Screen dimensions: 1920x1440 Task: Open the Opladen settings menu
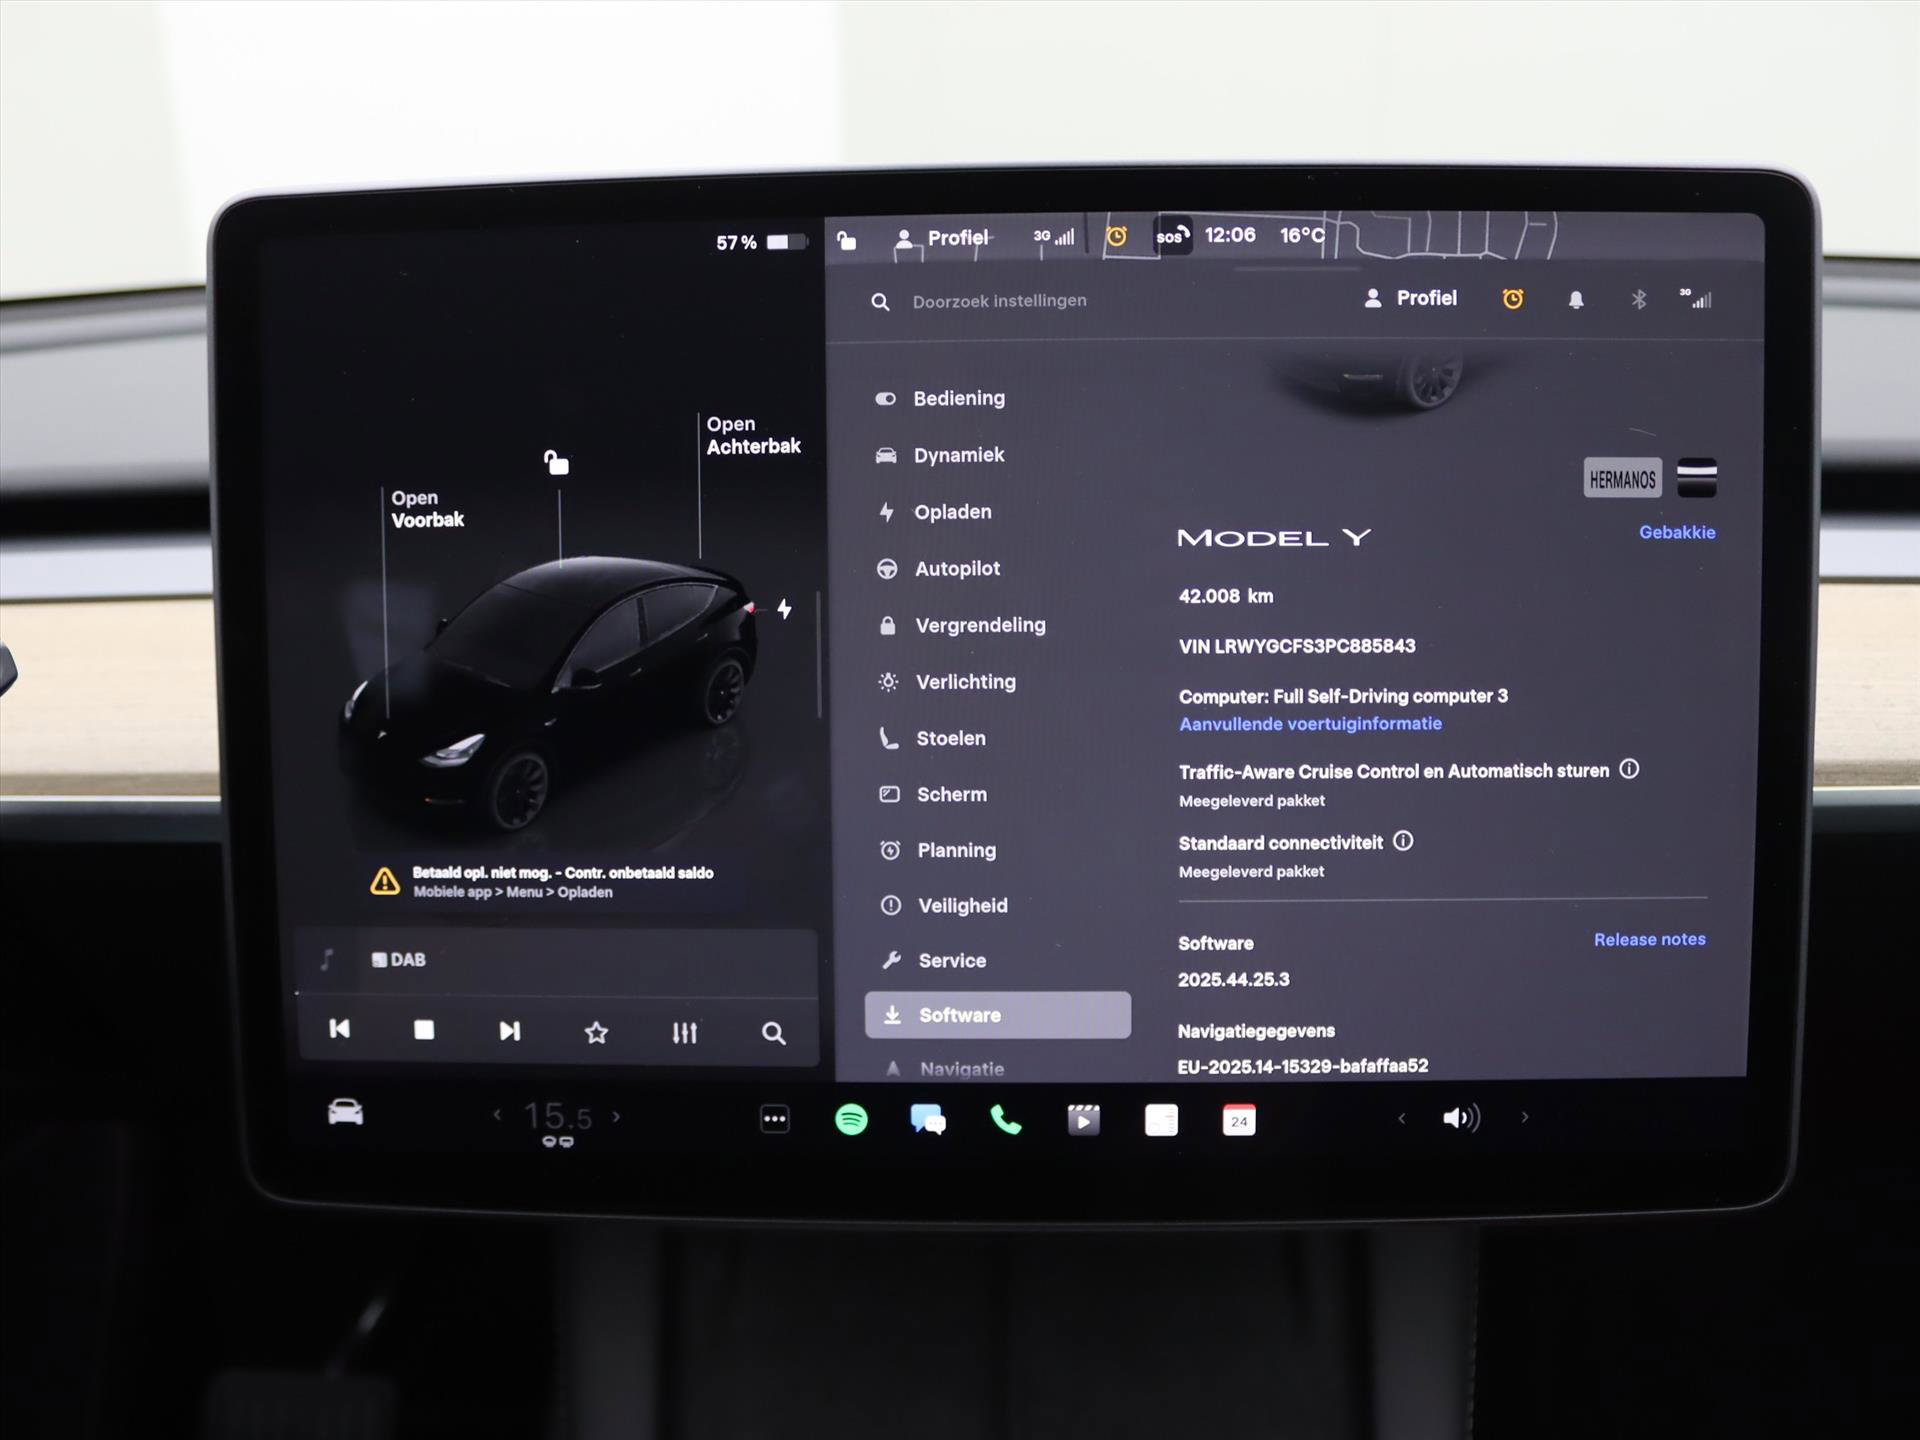coord(934,512)
